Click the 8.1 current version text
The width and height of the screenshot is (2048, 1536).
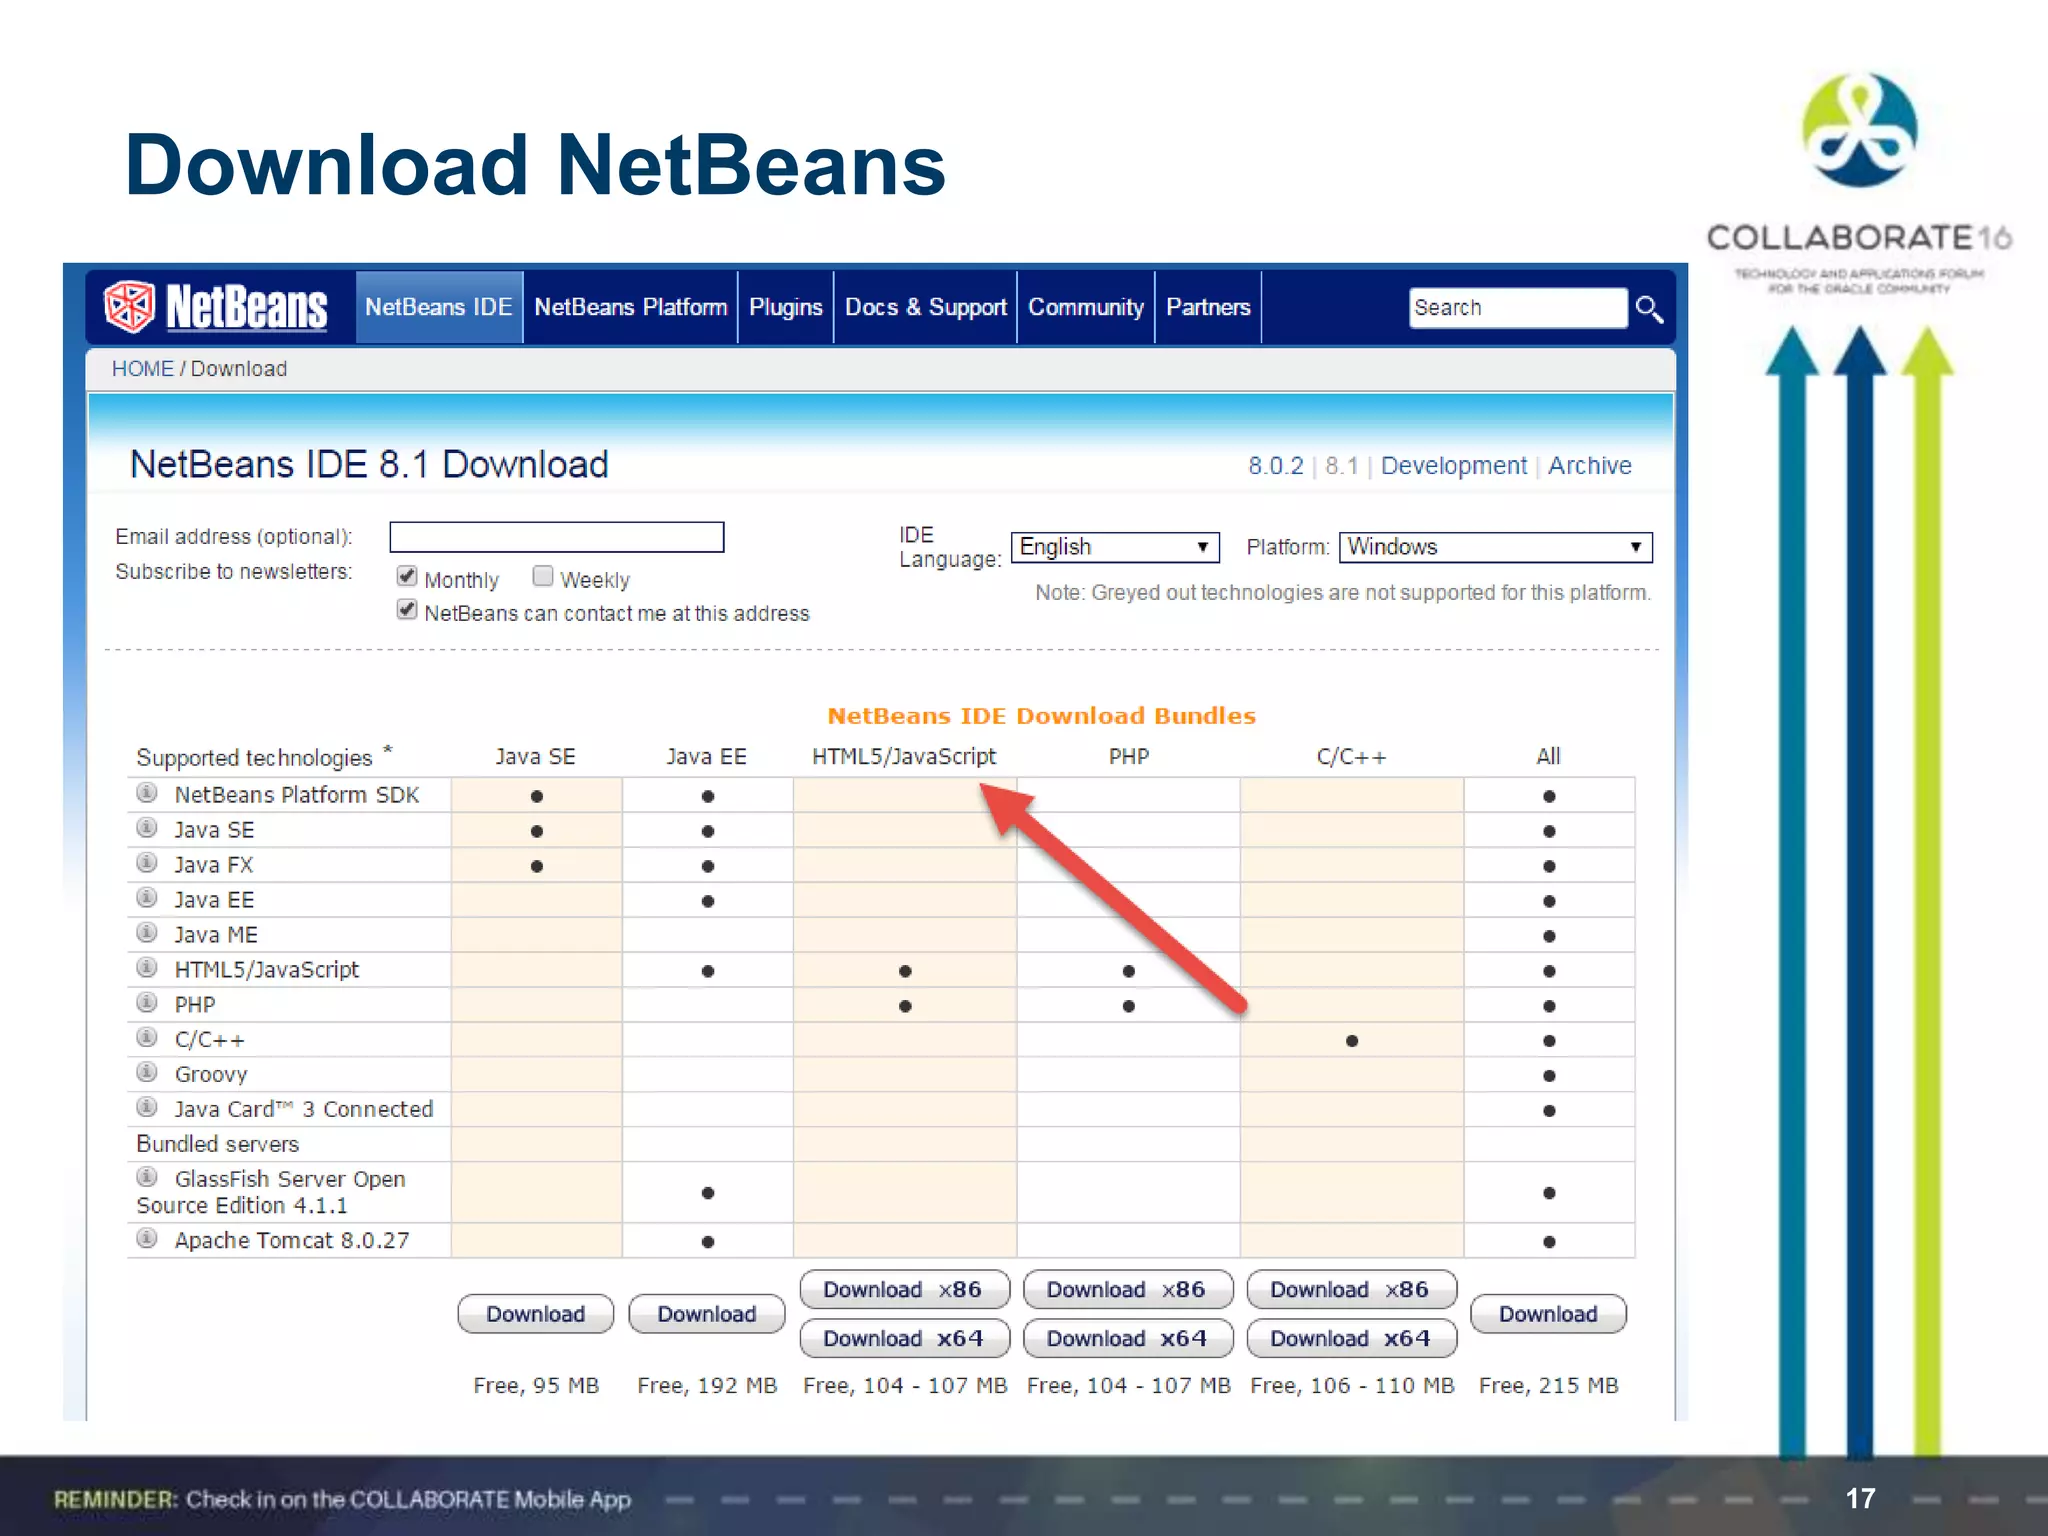pos(1342,466)
